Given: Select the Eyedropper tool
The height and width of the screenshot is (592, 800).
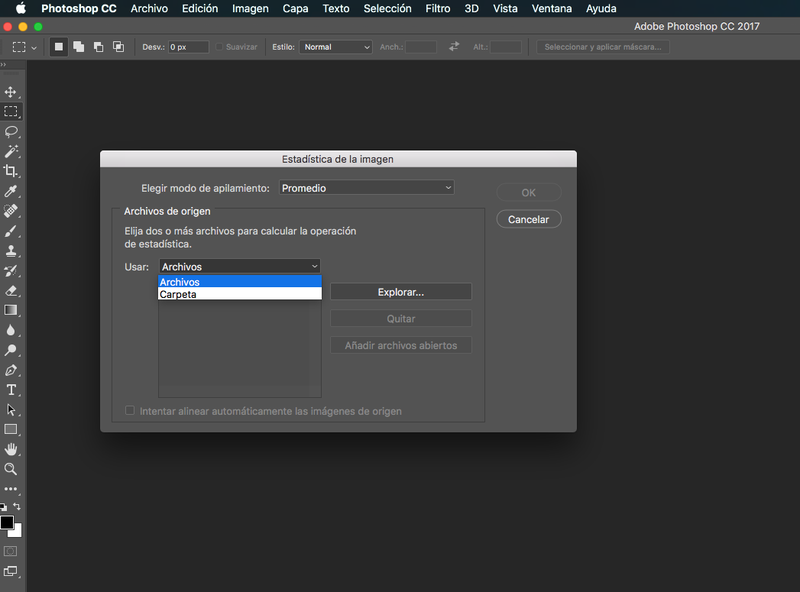Looking at the screenshot, I should 11,191.
